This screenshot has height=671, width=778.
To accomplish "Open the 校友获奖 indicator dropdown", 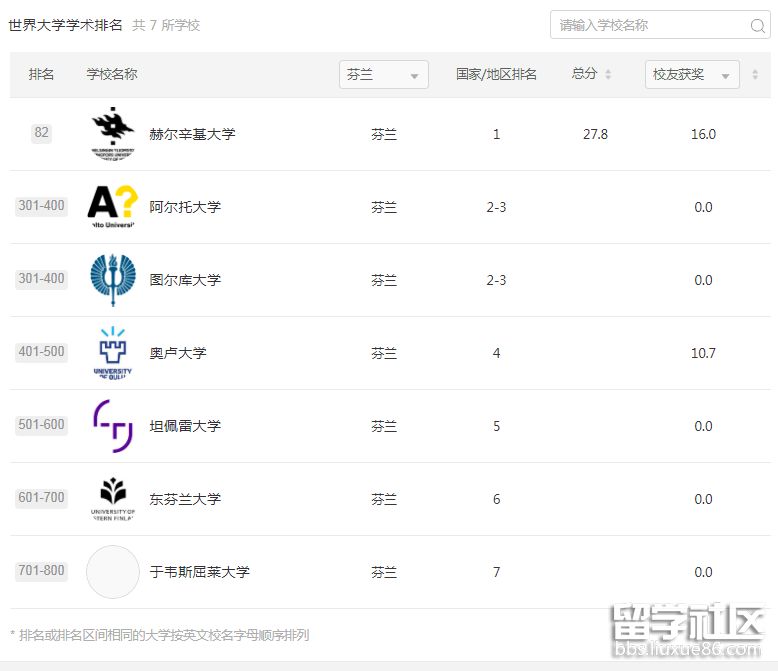I will [x=692, y=74].
